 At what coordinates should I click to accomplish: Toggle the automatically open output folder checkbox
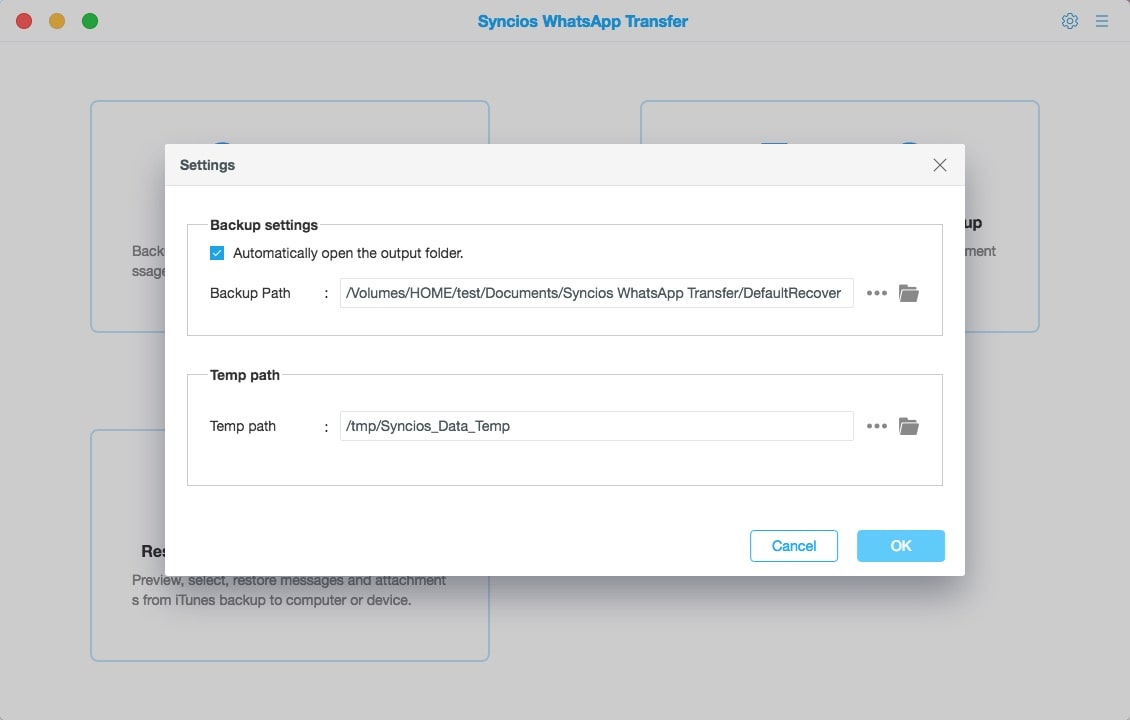point(217,253)
